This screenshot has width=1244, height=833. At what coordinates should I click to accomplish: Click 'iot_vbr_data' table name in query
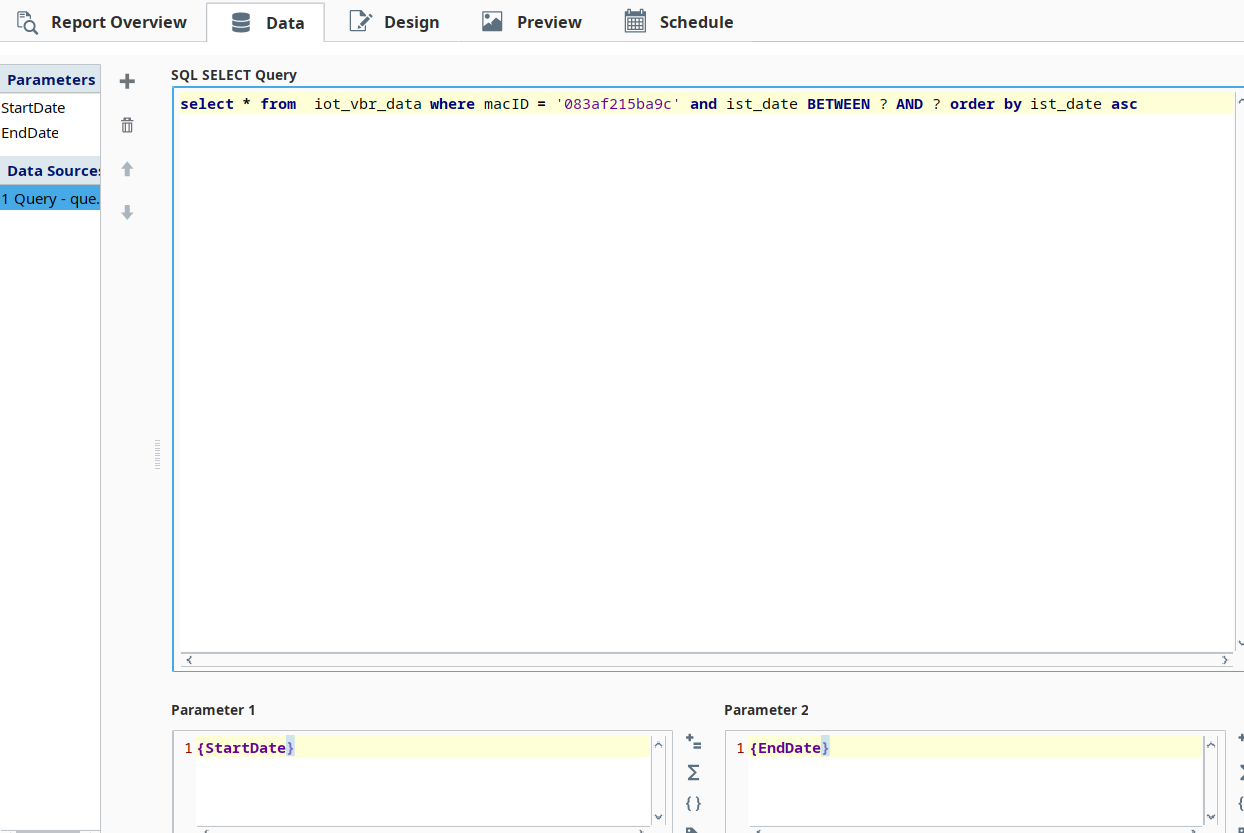click(368, 104)
